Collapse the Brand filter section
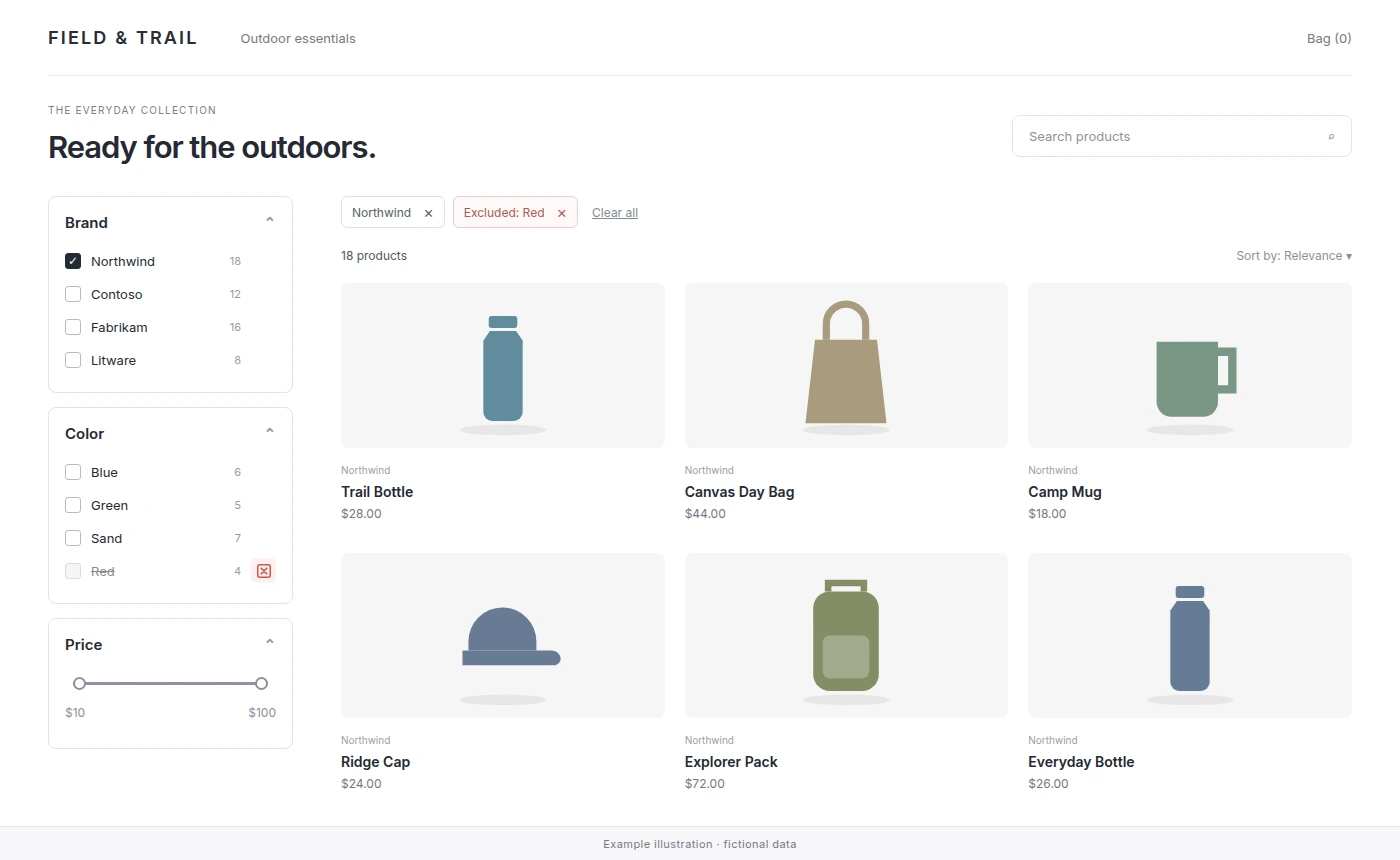The height and width of the screenshot is (860, 1400). pos(270,222)
